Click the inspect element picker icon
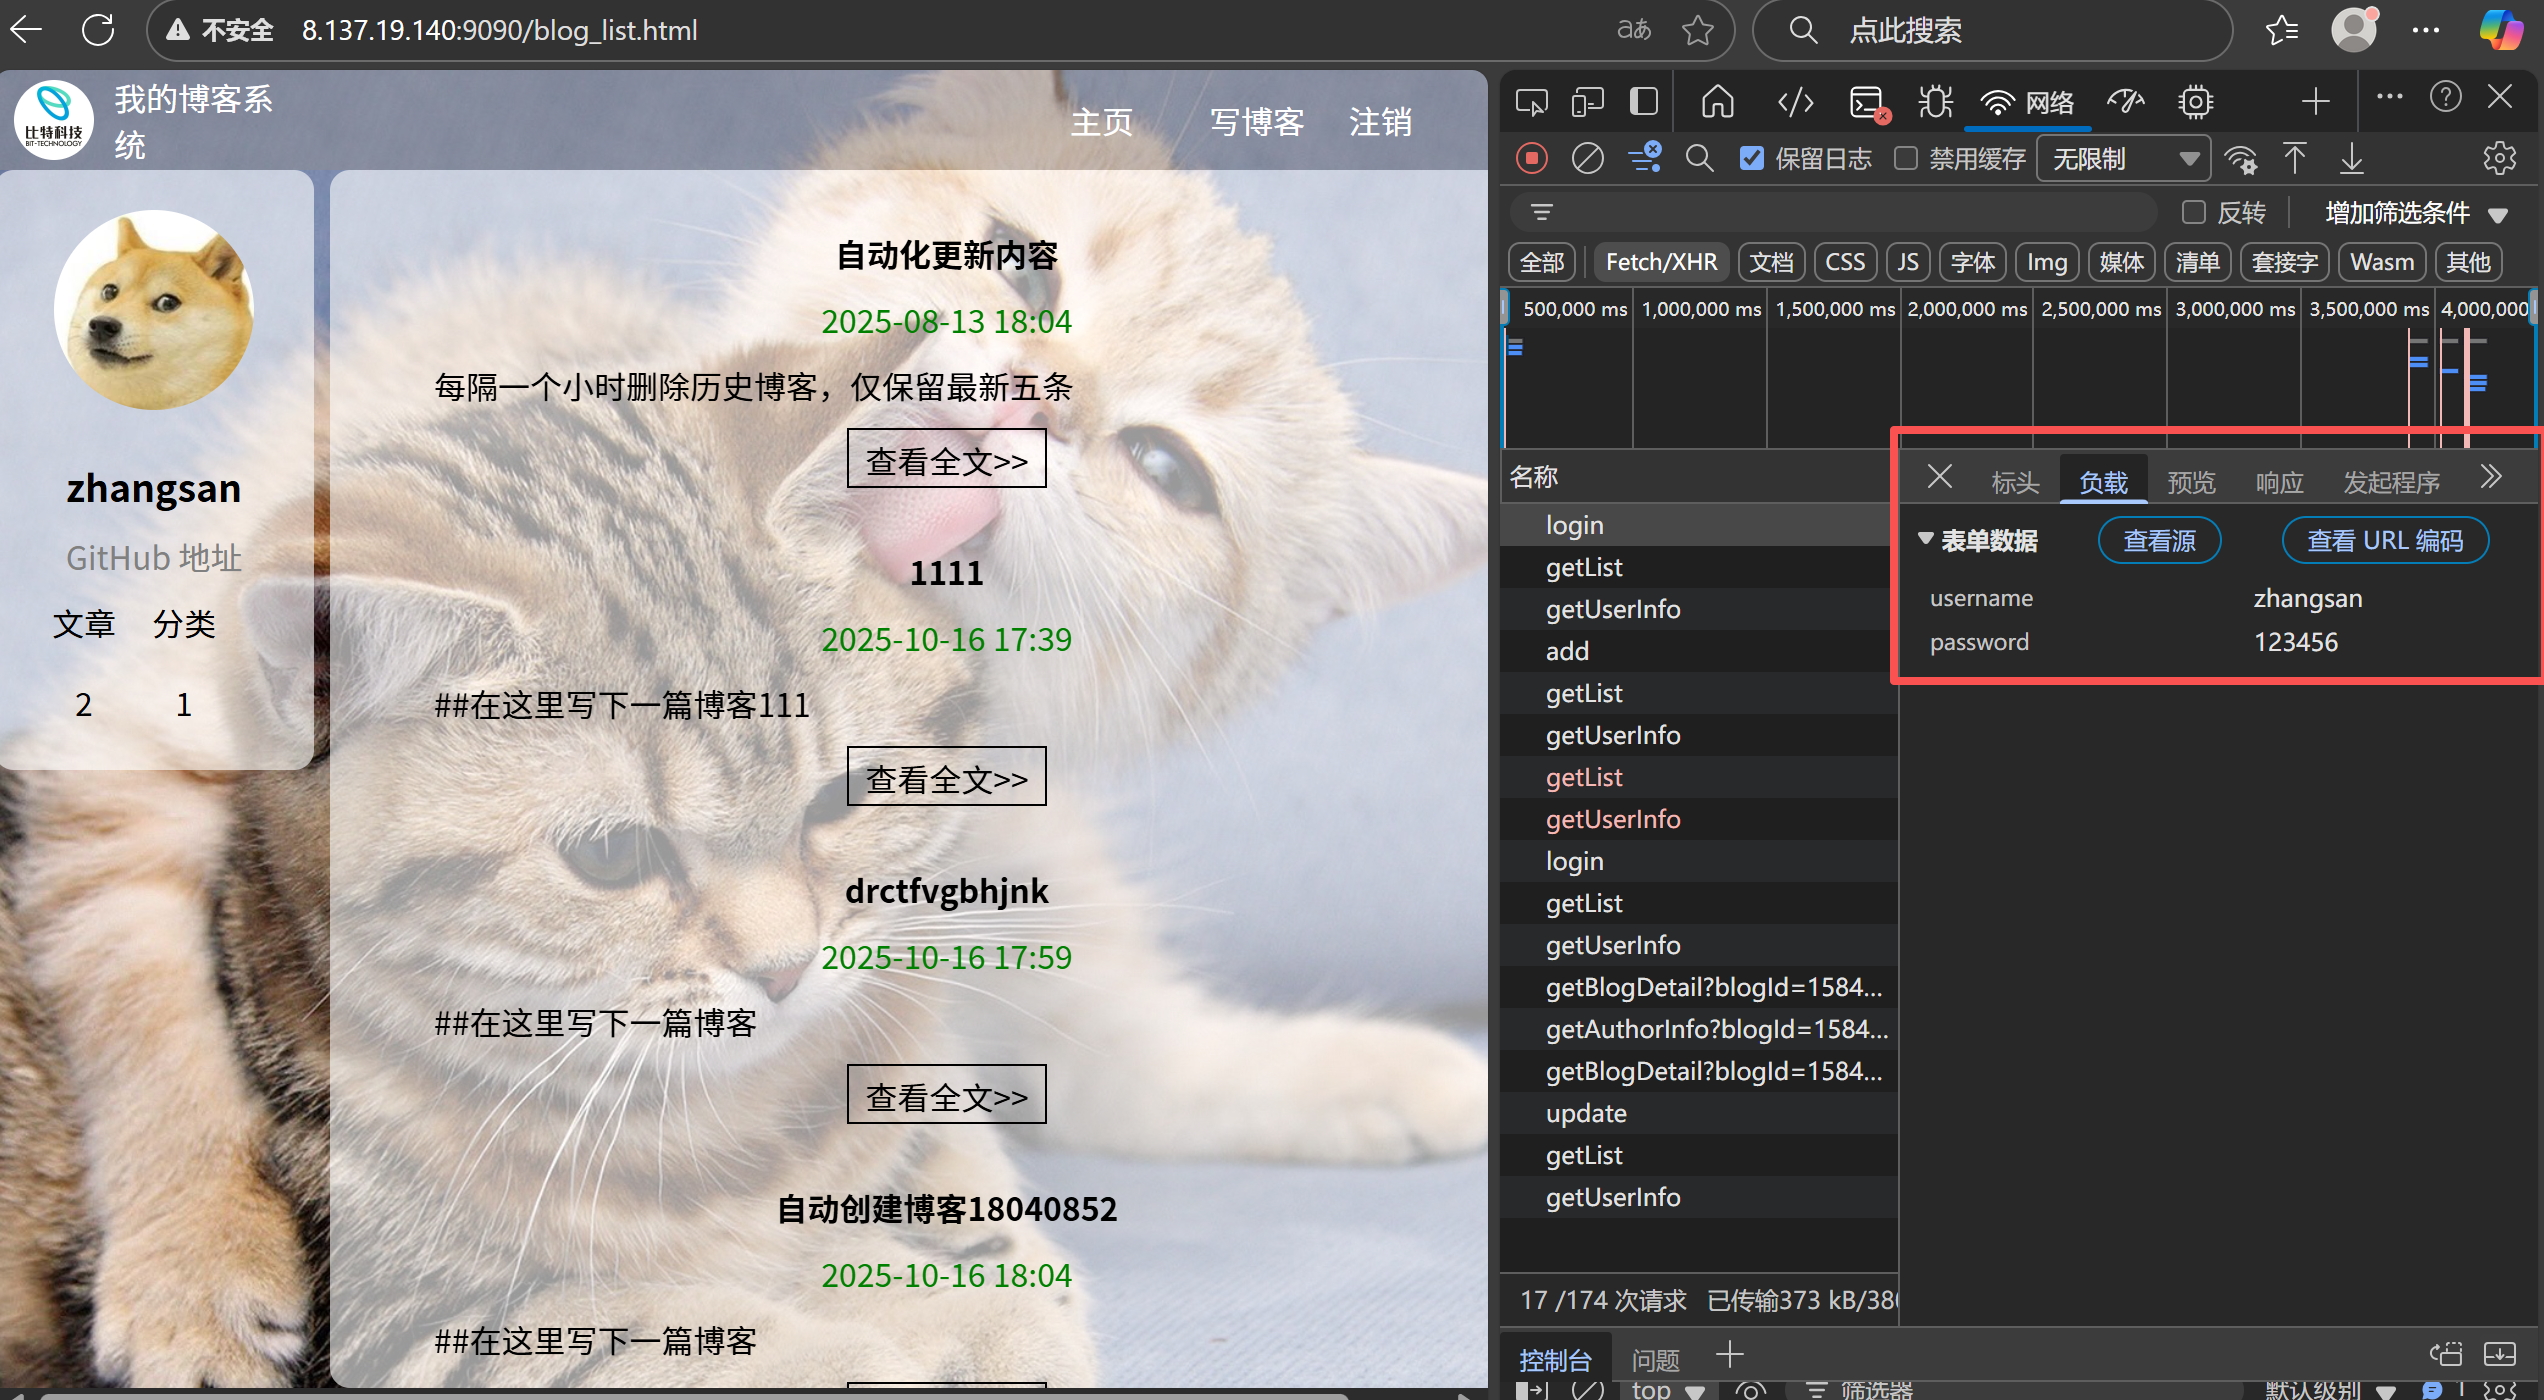The width and height of the screenshot is (2544, 1400). tap(1531, 101)
